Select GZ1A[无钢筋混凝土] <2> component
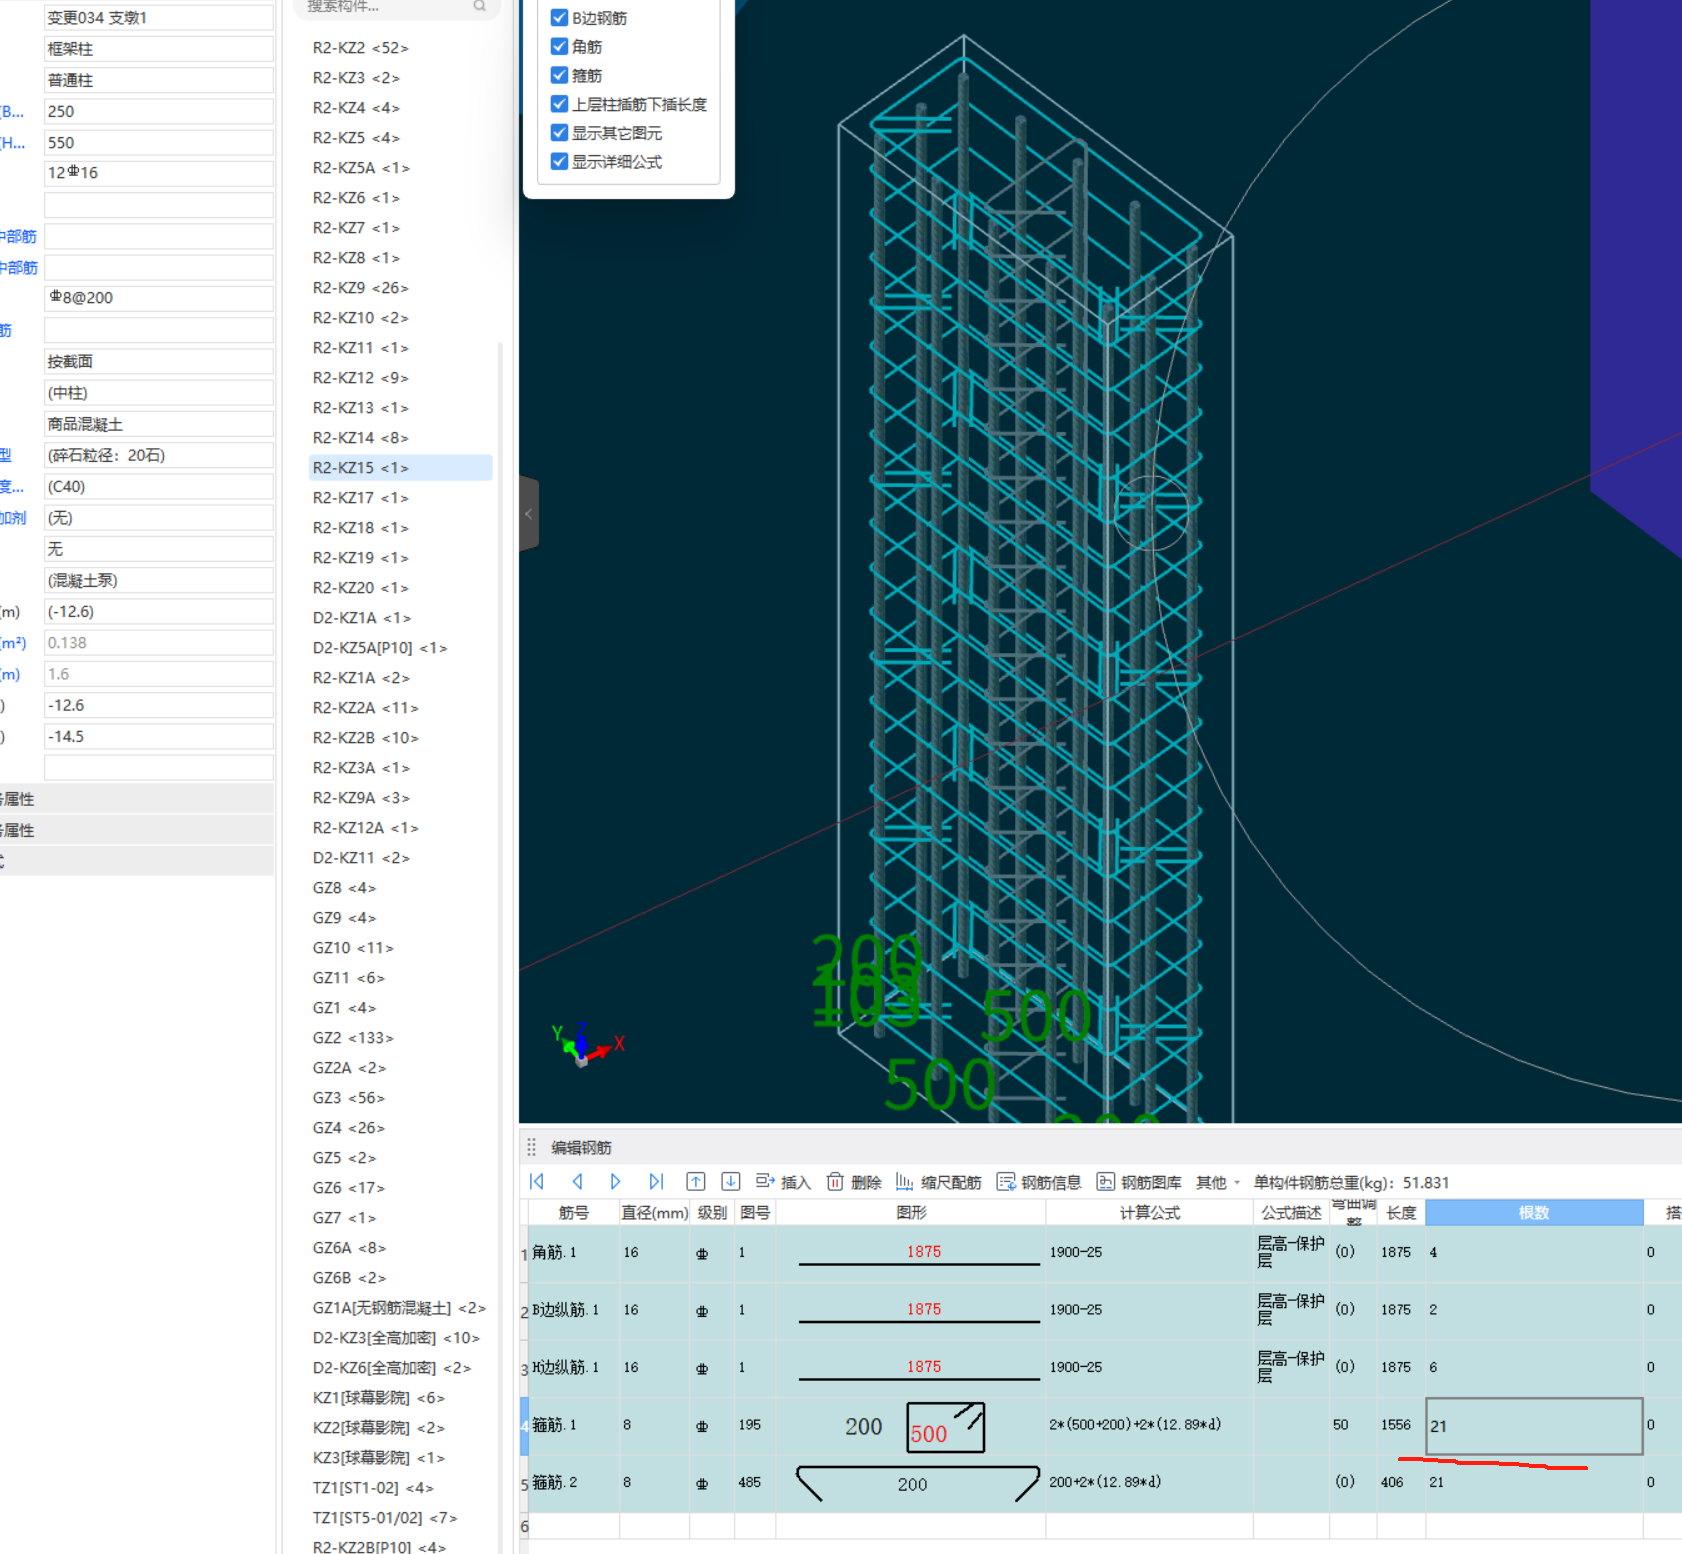 (400, 1308)
